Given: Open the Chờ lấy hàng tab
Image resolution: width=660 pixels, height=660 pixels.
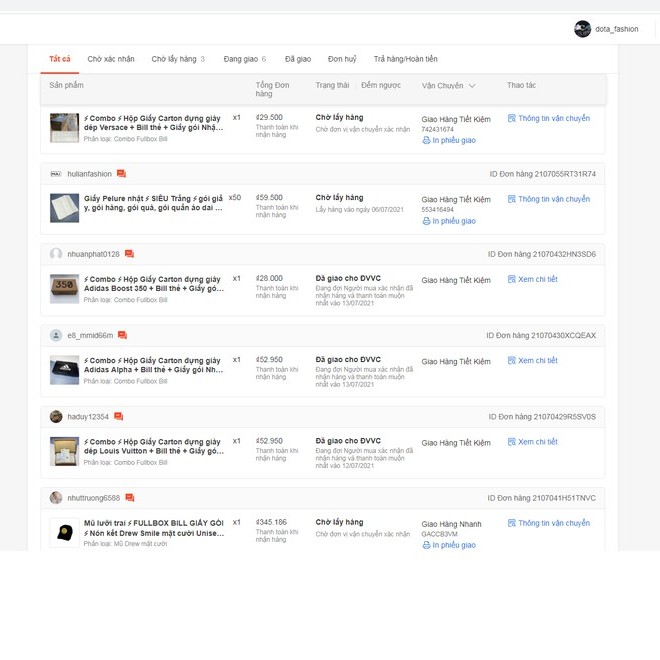Looking at the screenshot, I should [177, 59].
